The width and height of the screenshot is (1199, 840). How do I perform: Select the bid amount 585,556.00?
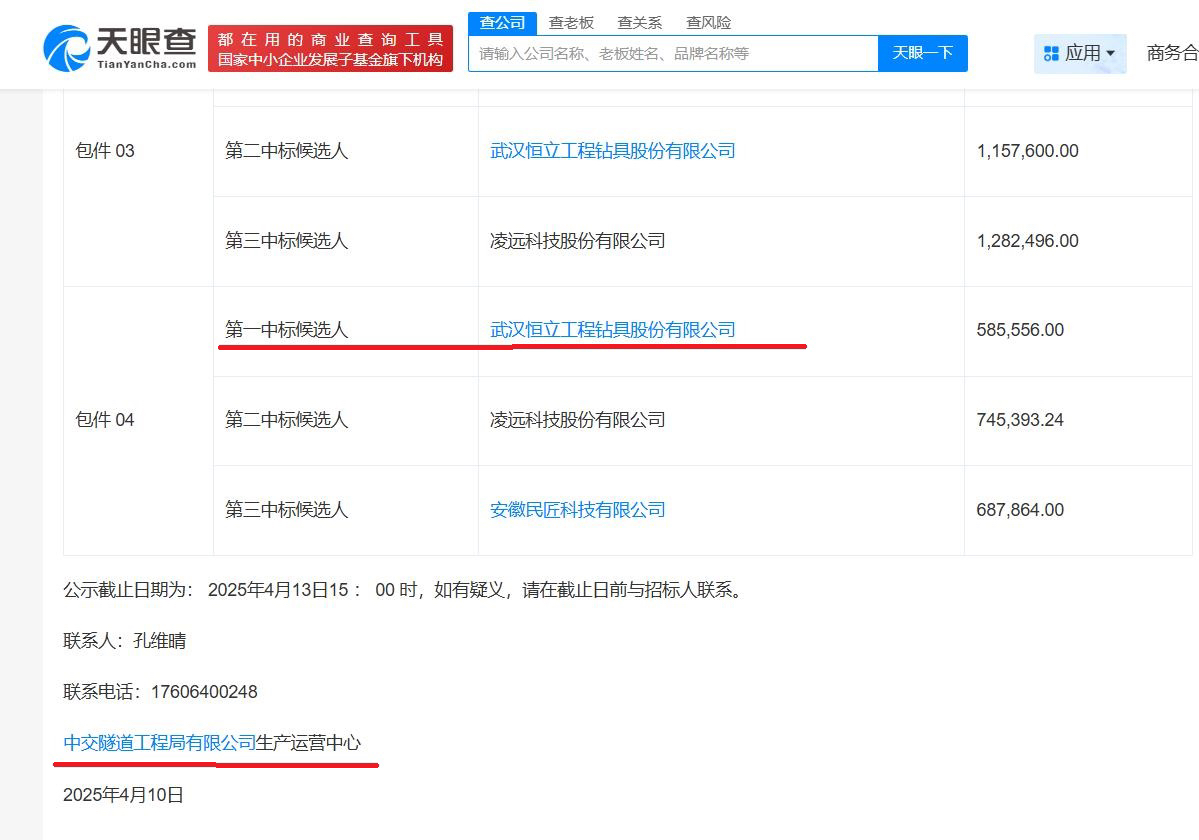[1020, 329]
